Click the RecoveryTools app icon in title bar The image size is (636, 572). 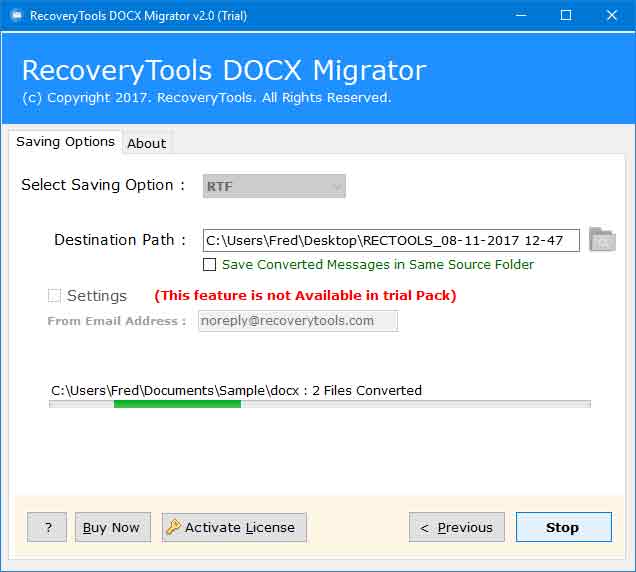(17, 15)
